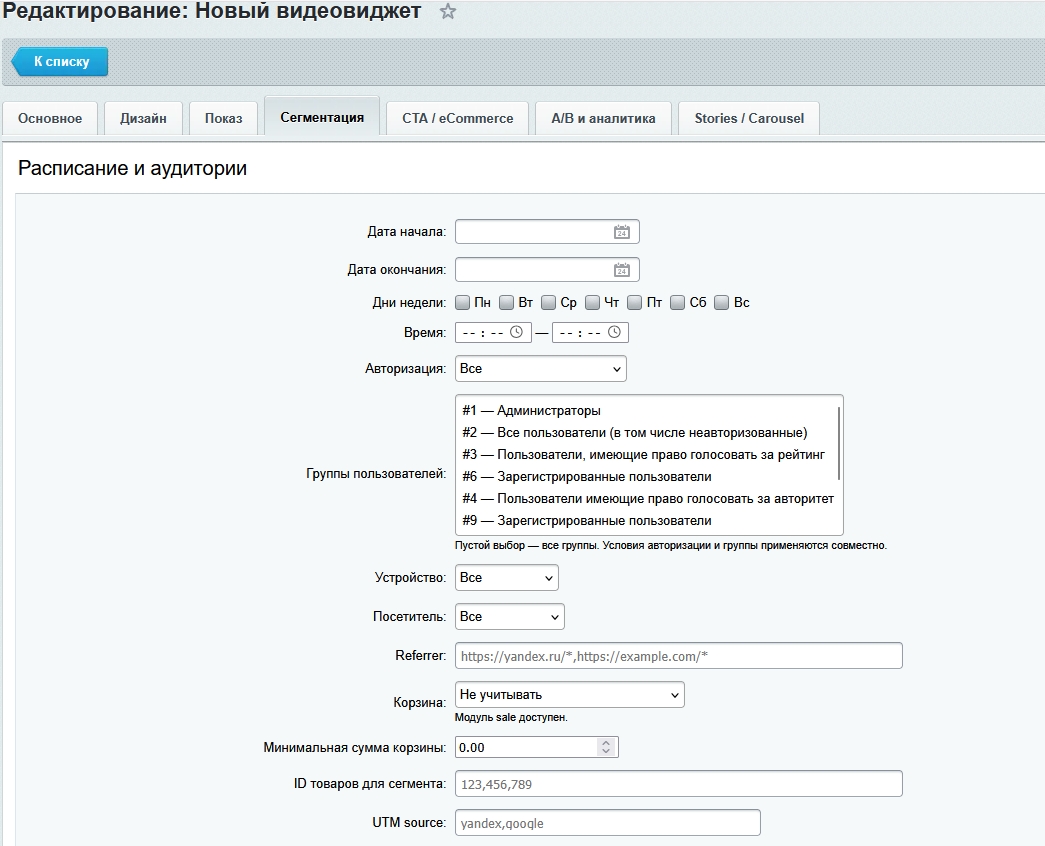Increase Минимальная сумма корзины with stepper arrows
Screen dimensions: 1045x846
[606, 743]
